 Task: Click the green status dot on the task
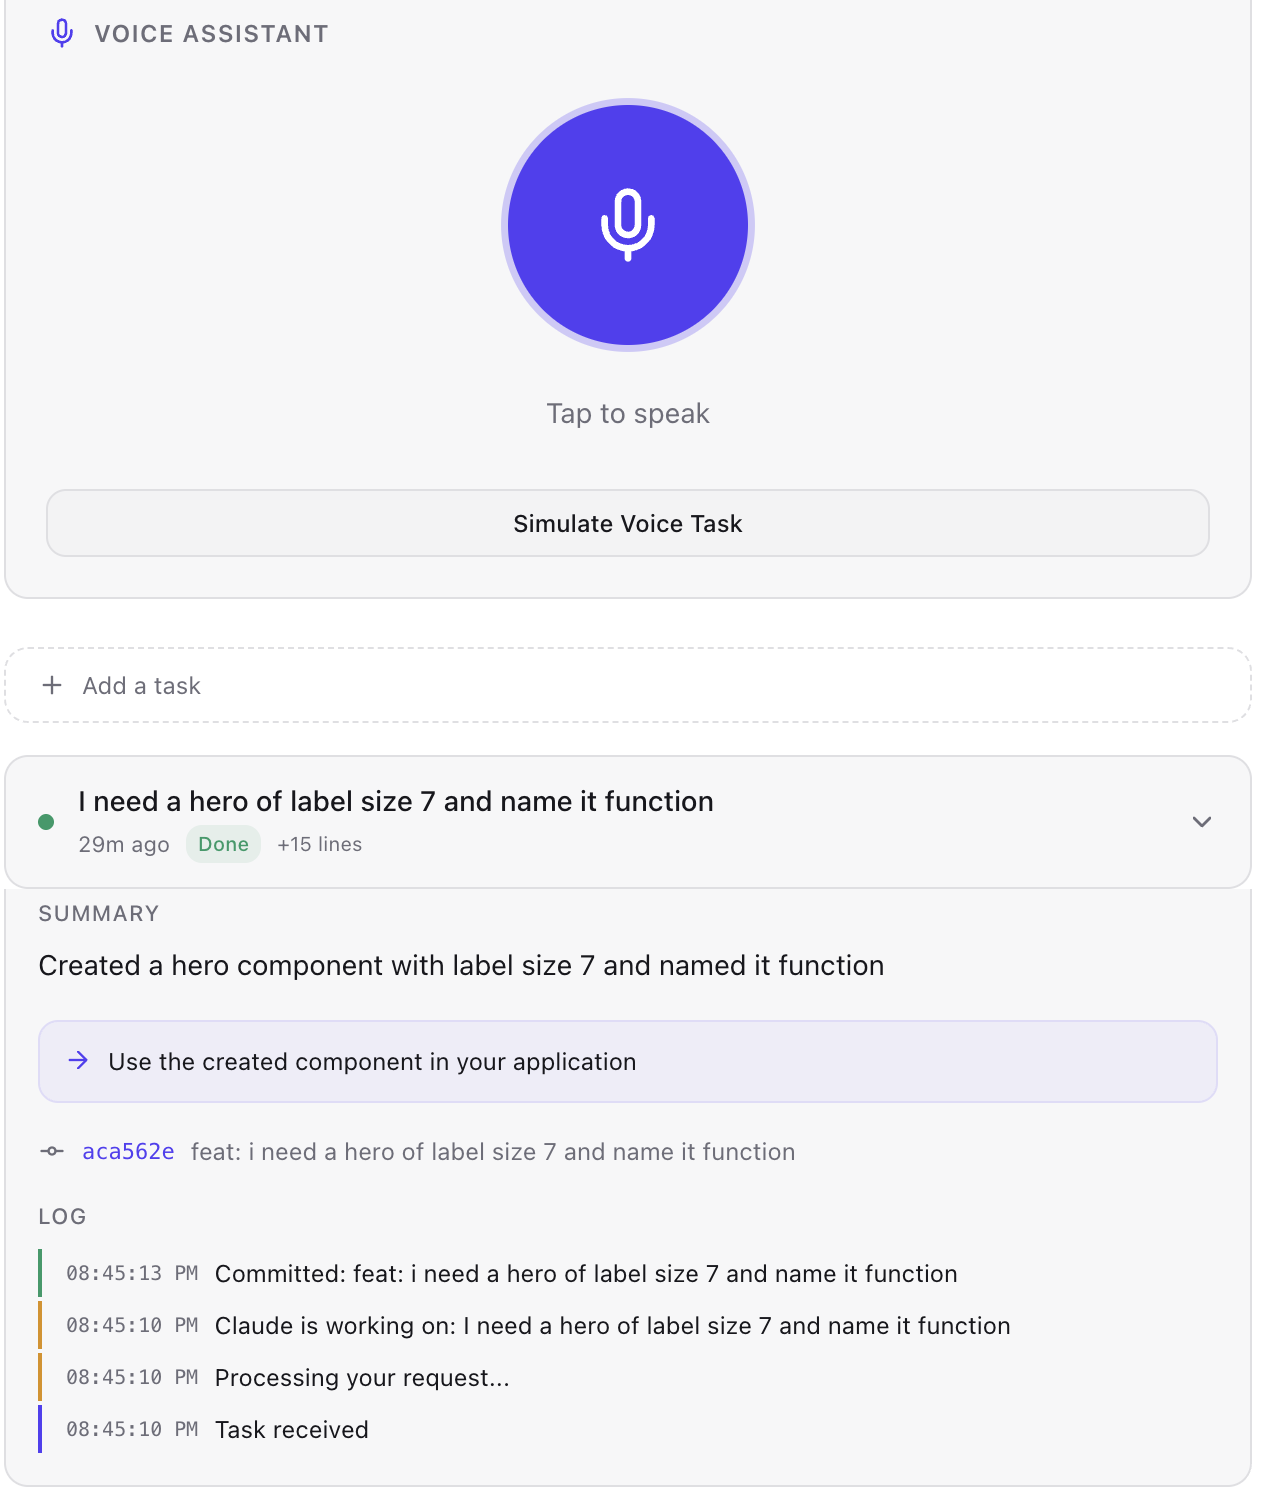(x=46, y=822)
